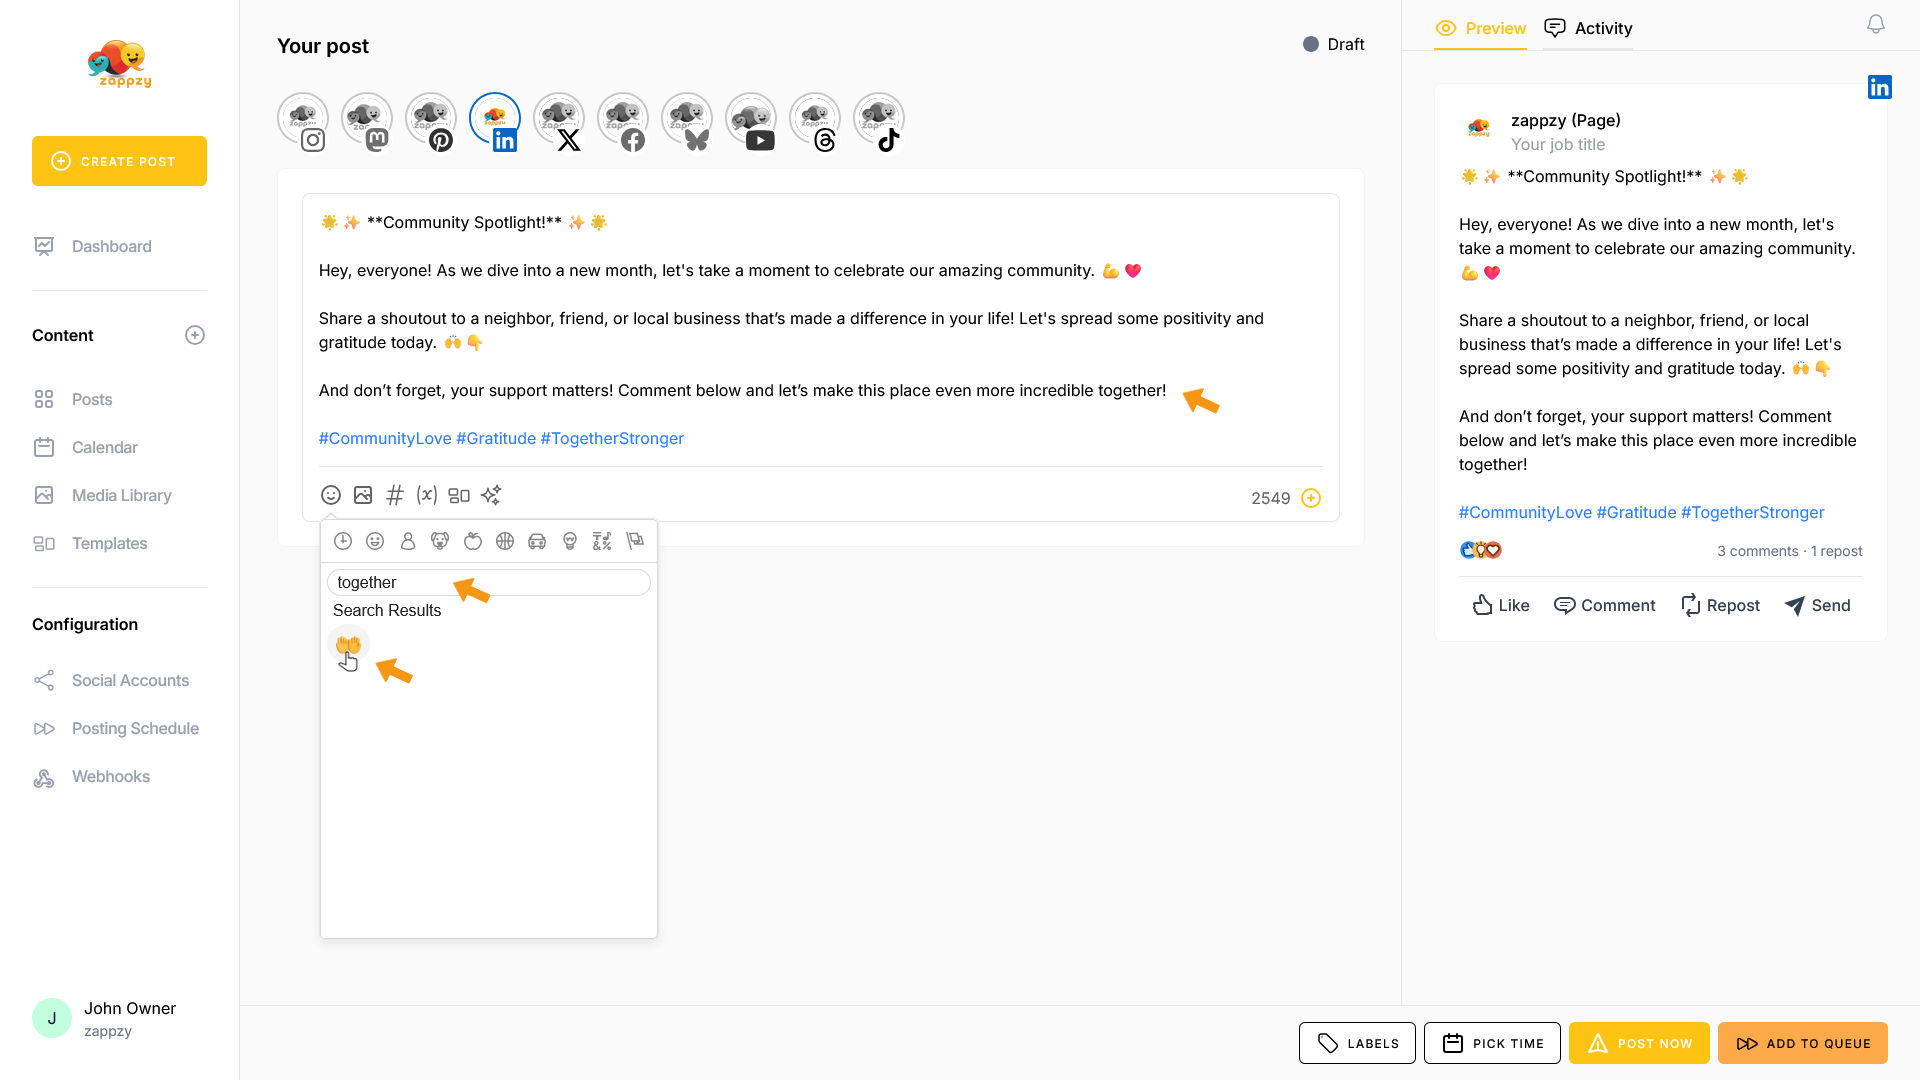Click the Add to Queue button

[x=1802, y=1043]
